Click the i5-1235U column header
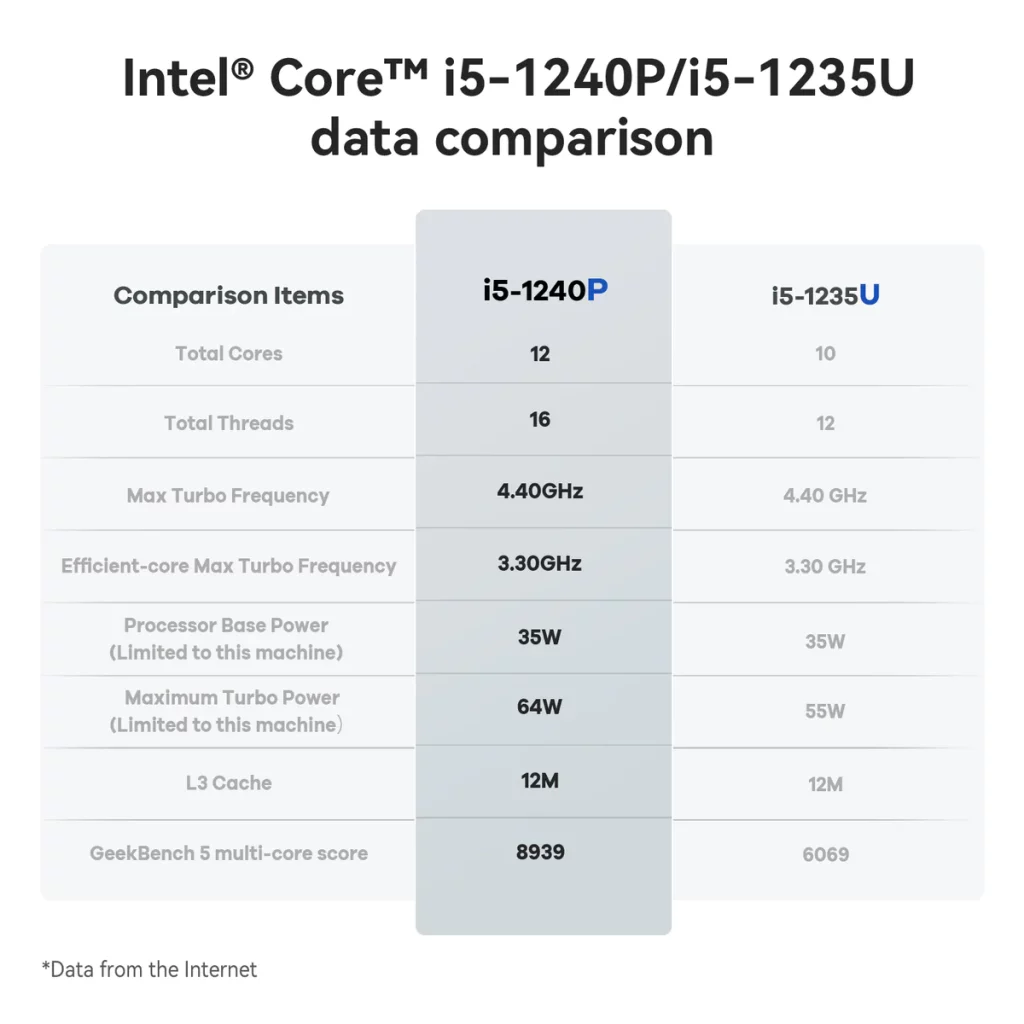Screen dimensions: 1024x1024 pyautogui.click(x=825, y=295)
